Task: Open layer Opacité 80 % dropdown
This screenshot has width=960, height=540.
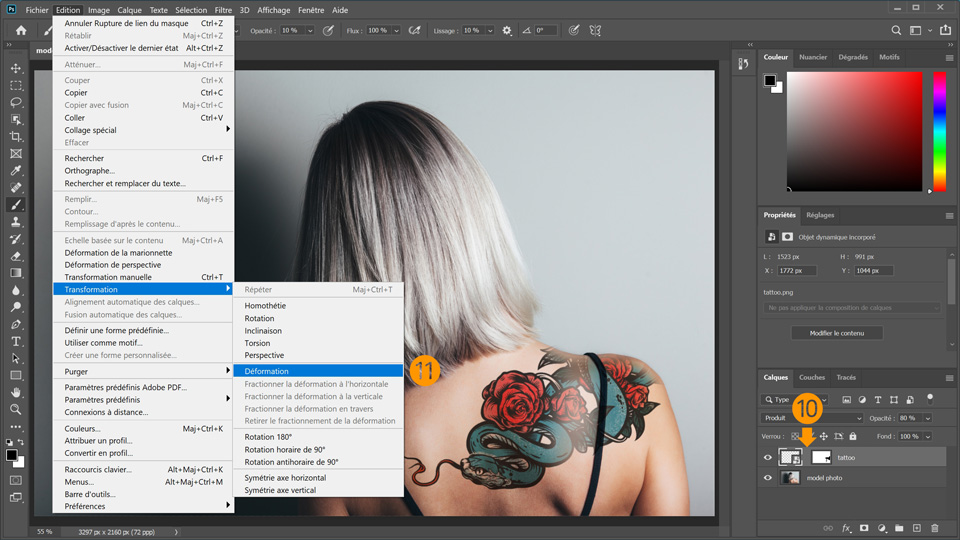Action: (x=928, y=418)
